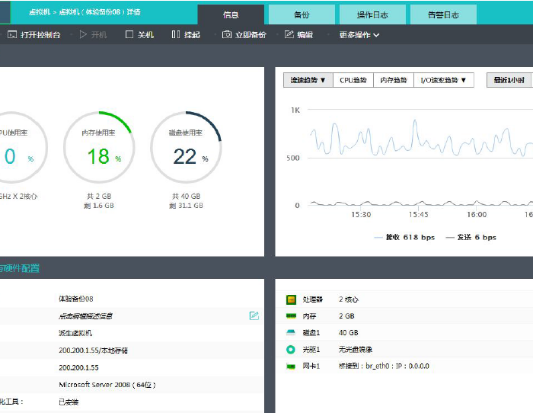Show the CPU趋势 chart
Viewport: 534px width, 413px height.
coord(353,80)
